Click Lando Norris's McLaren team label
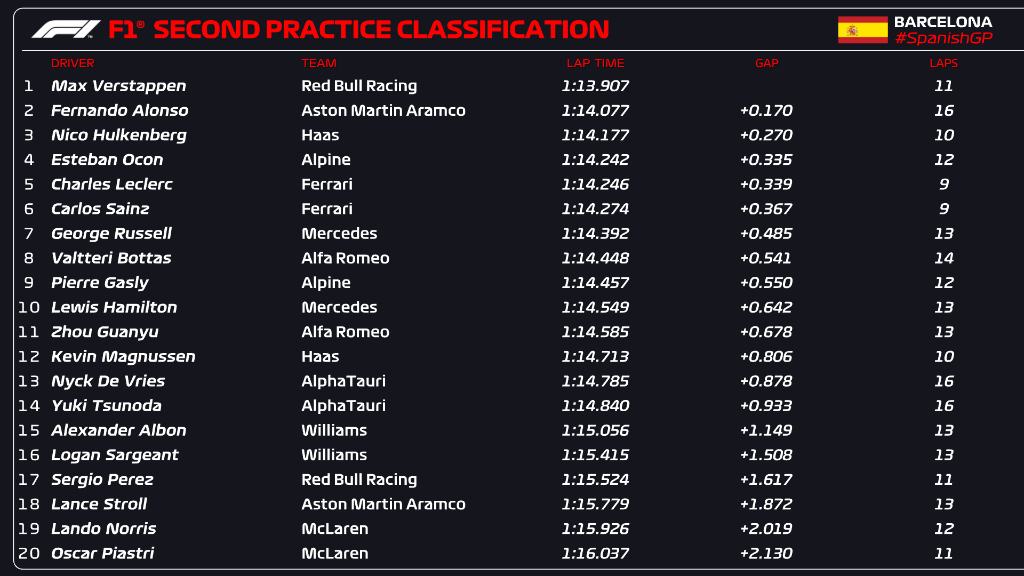The width and height of the screenshot is (1024, 576). [x=334, y=529]
